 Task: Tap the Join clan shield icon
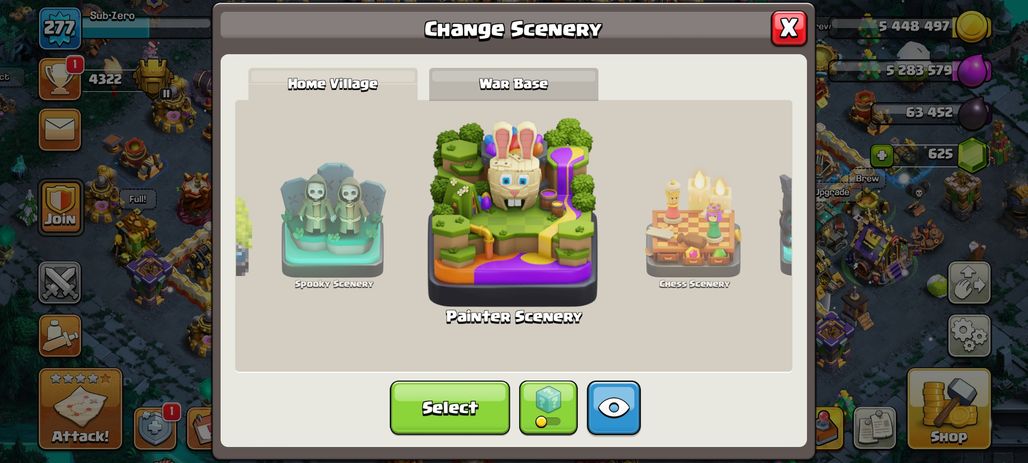(x=60, y=207)
